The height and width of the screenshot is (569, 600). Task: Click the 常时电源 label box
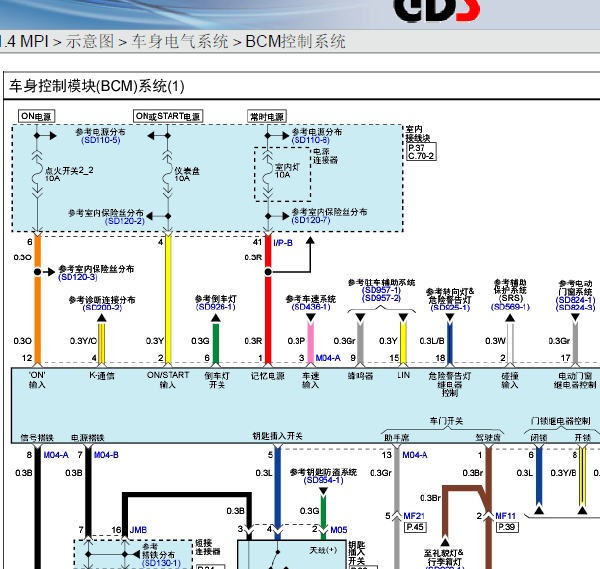[x=267, y=117]
